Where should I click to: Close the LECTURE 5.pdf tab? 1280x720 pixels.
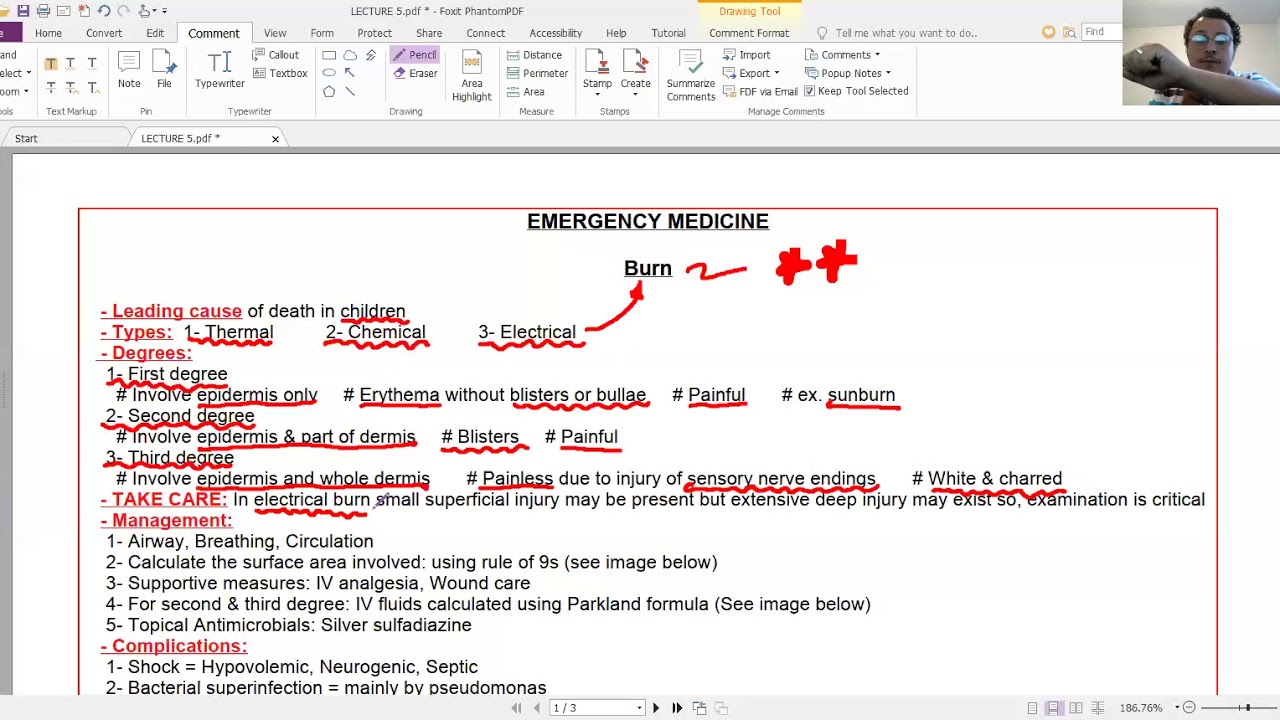275,139
